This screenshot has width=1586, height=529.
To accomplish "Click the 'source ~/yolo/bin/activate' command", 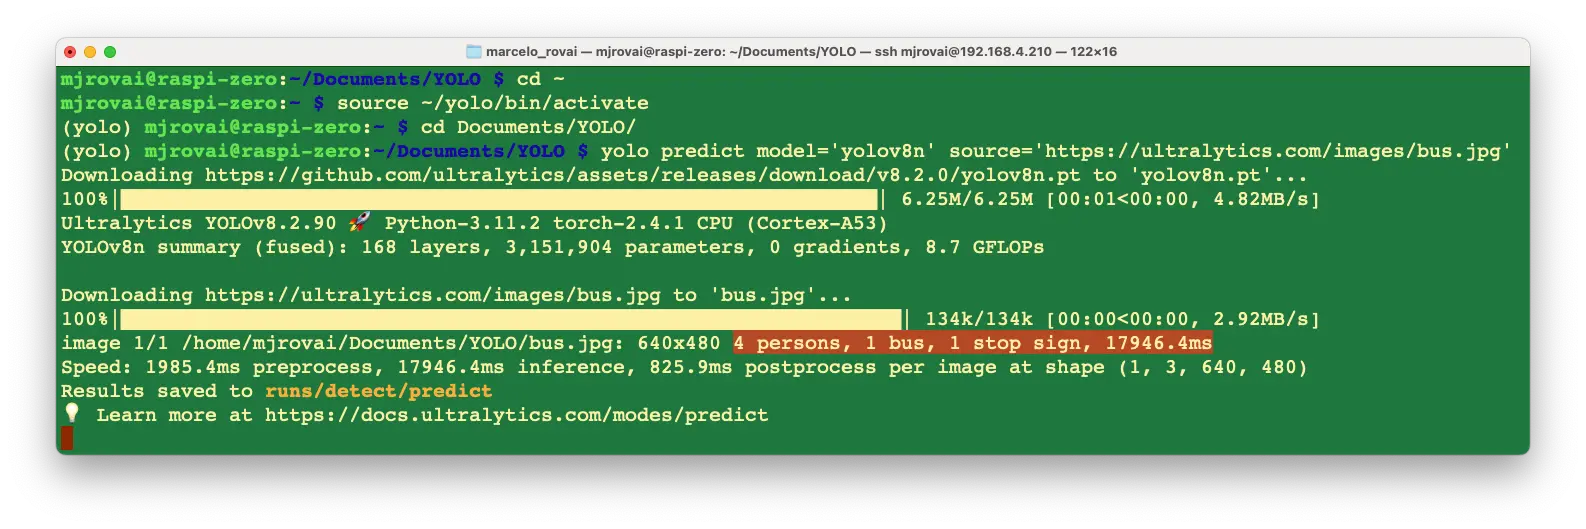I will (492, 103).
